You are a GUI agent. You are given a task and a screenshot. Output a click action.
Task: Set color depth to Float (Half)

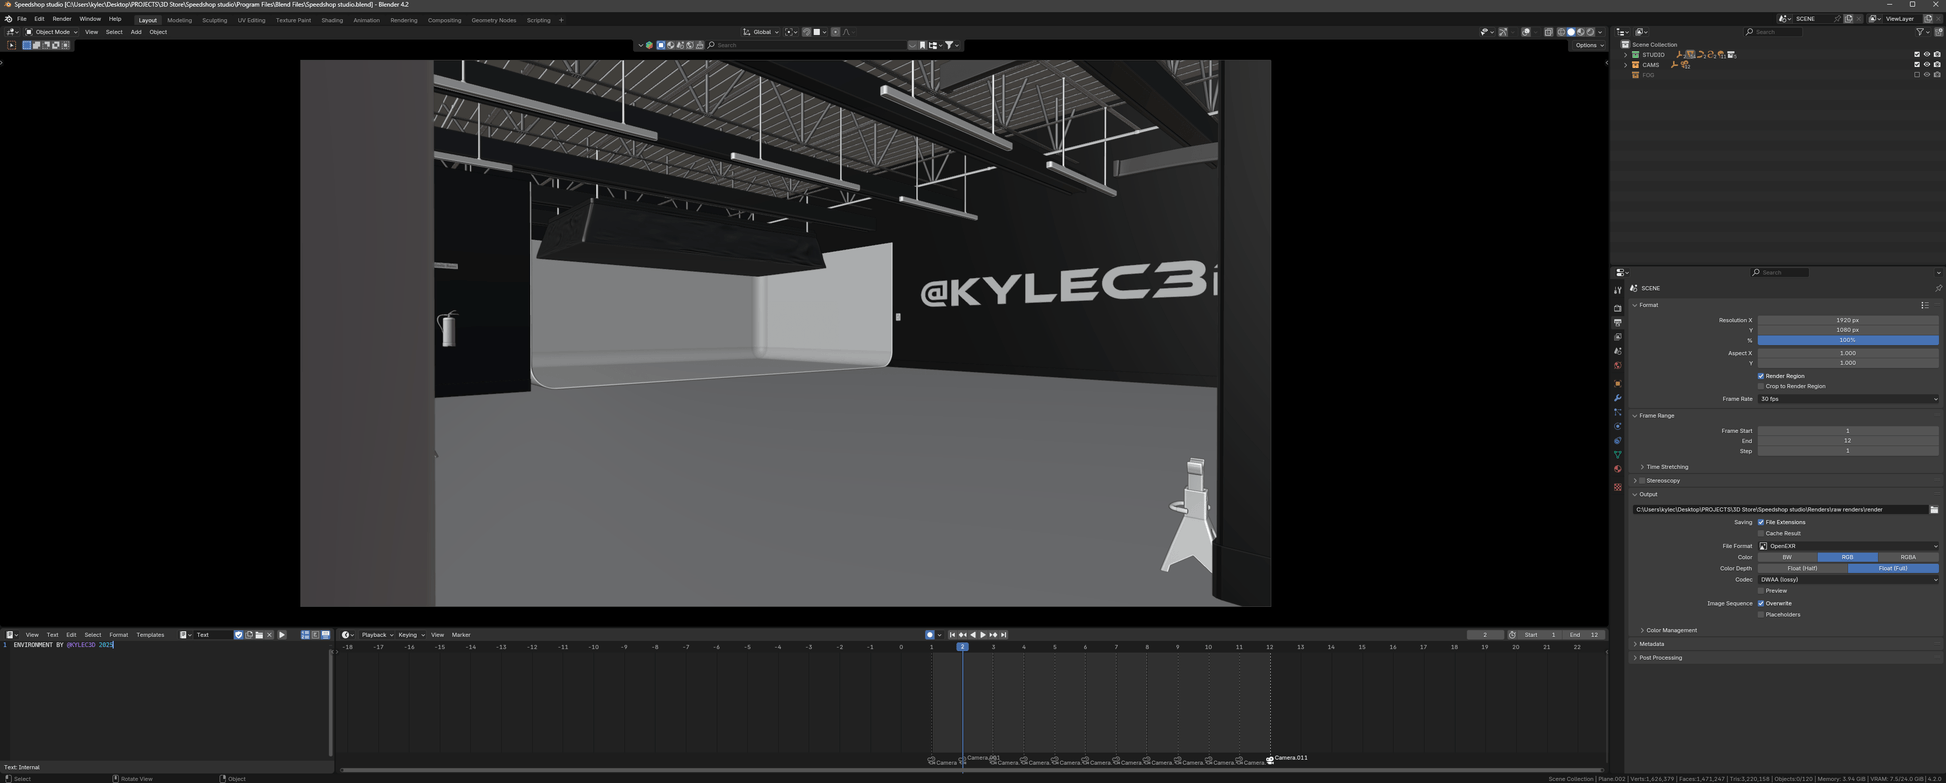(x=1802, y=568)
